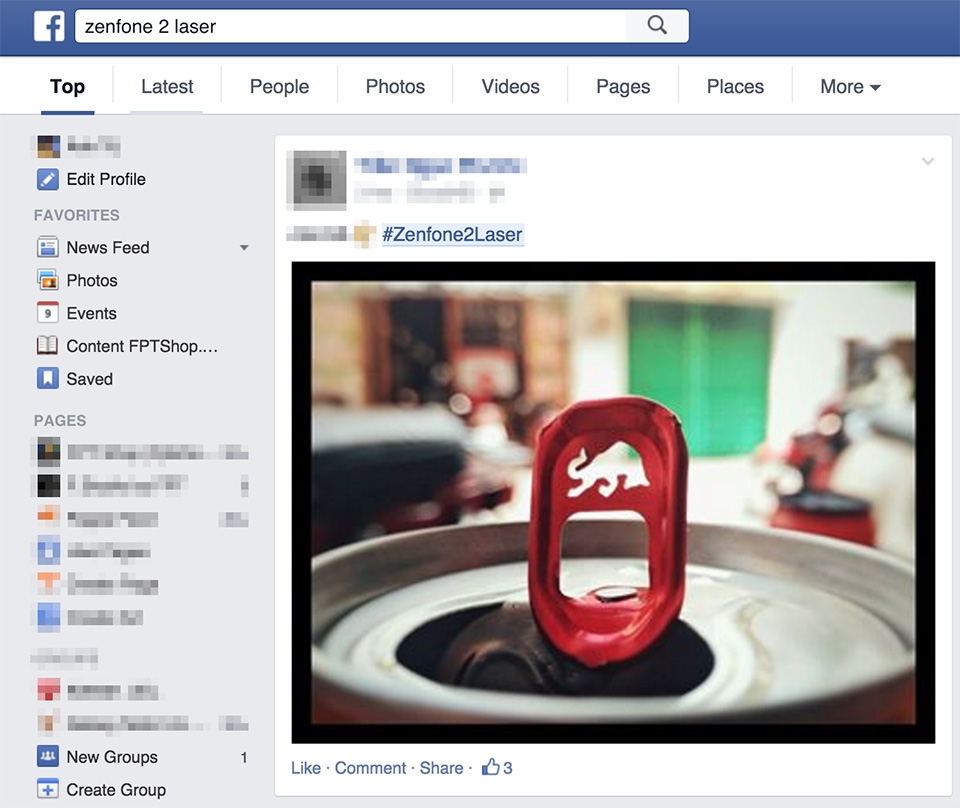Image resolution: width=960 pixels, height=808 pixels.
Task: Click the search magnifier icon
Action: coord(656,26)
